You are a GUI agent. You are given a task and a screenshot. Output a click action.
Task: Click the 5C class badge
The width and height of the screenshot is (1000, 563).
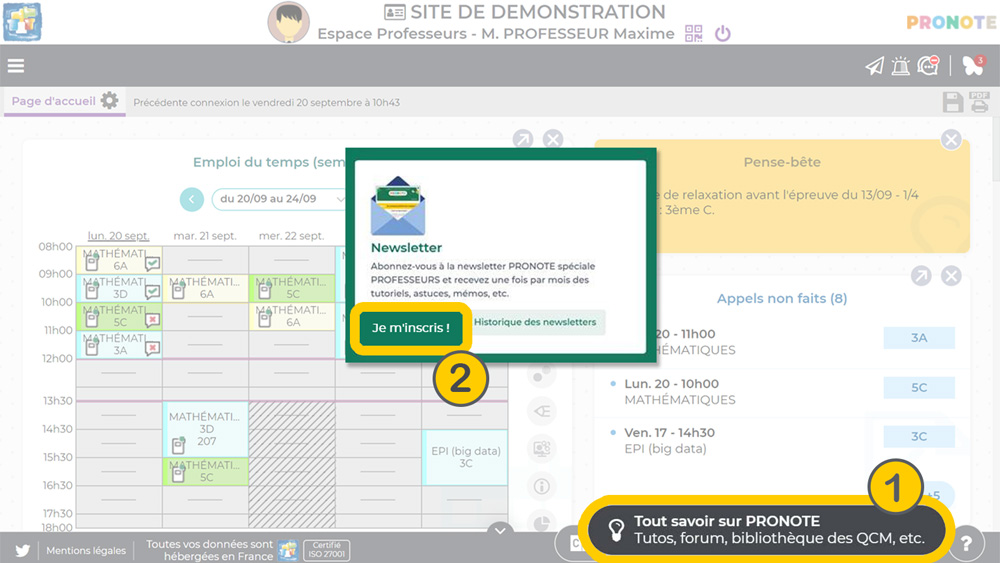tap(919, 388)
